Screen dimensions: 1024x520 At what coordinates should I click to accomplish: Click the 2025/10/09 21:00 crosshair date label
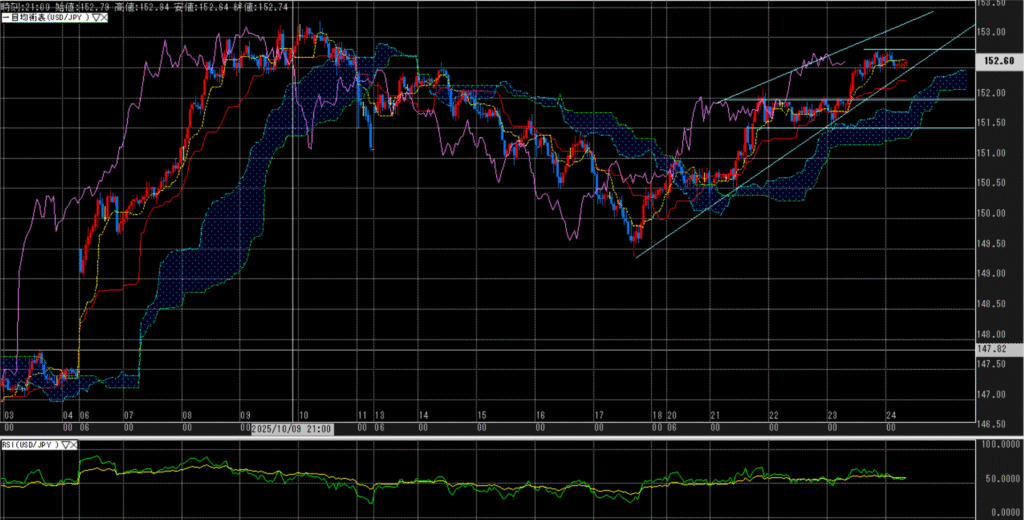point(290,429)
